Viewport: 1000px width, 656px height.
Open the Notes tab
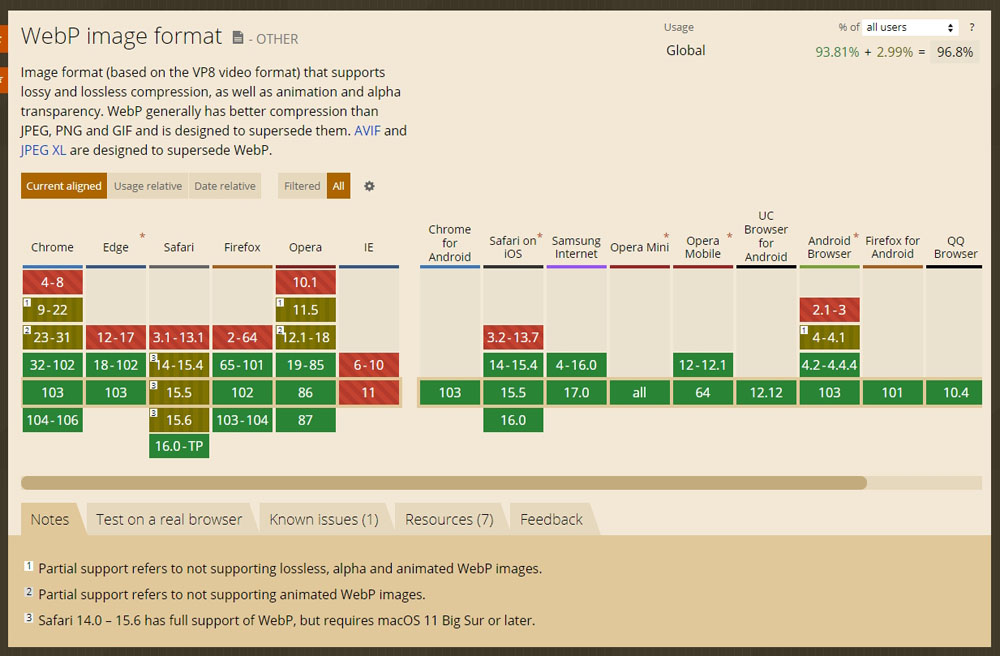(x=50, y=520)
